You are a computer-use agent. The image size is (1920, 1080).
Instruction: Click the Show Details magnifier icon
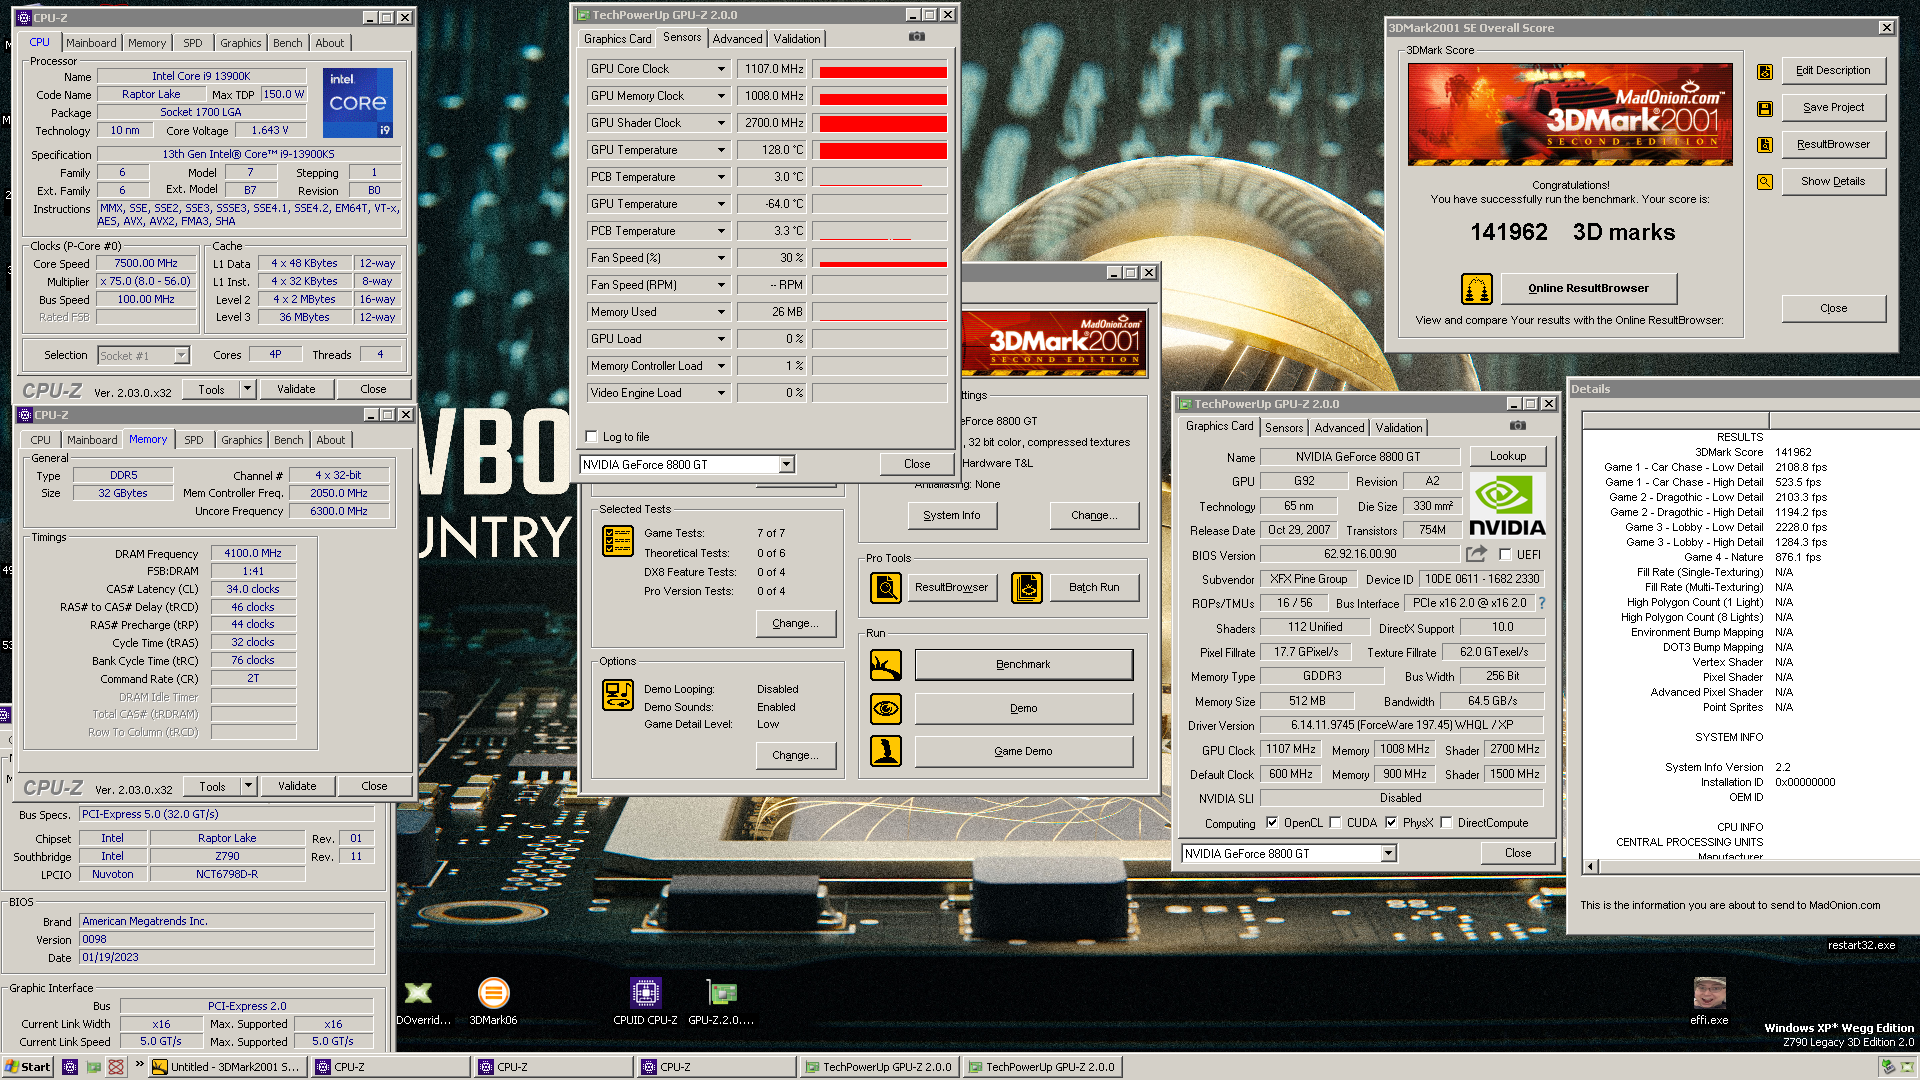[1765, 182]
